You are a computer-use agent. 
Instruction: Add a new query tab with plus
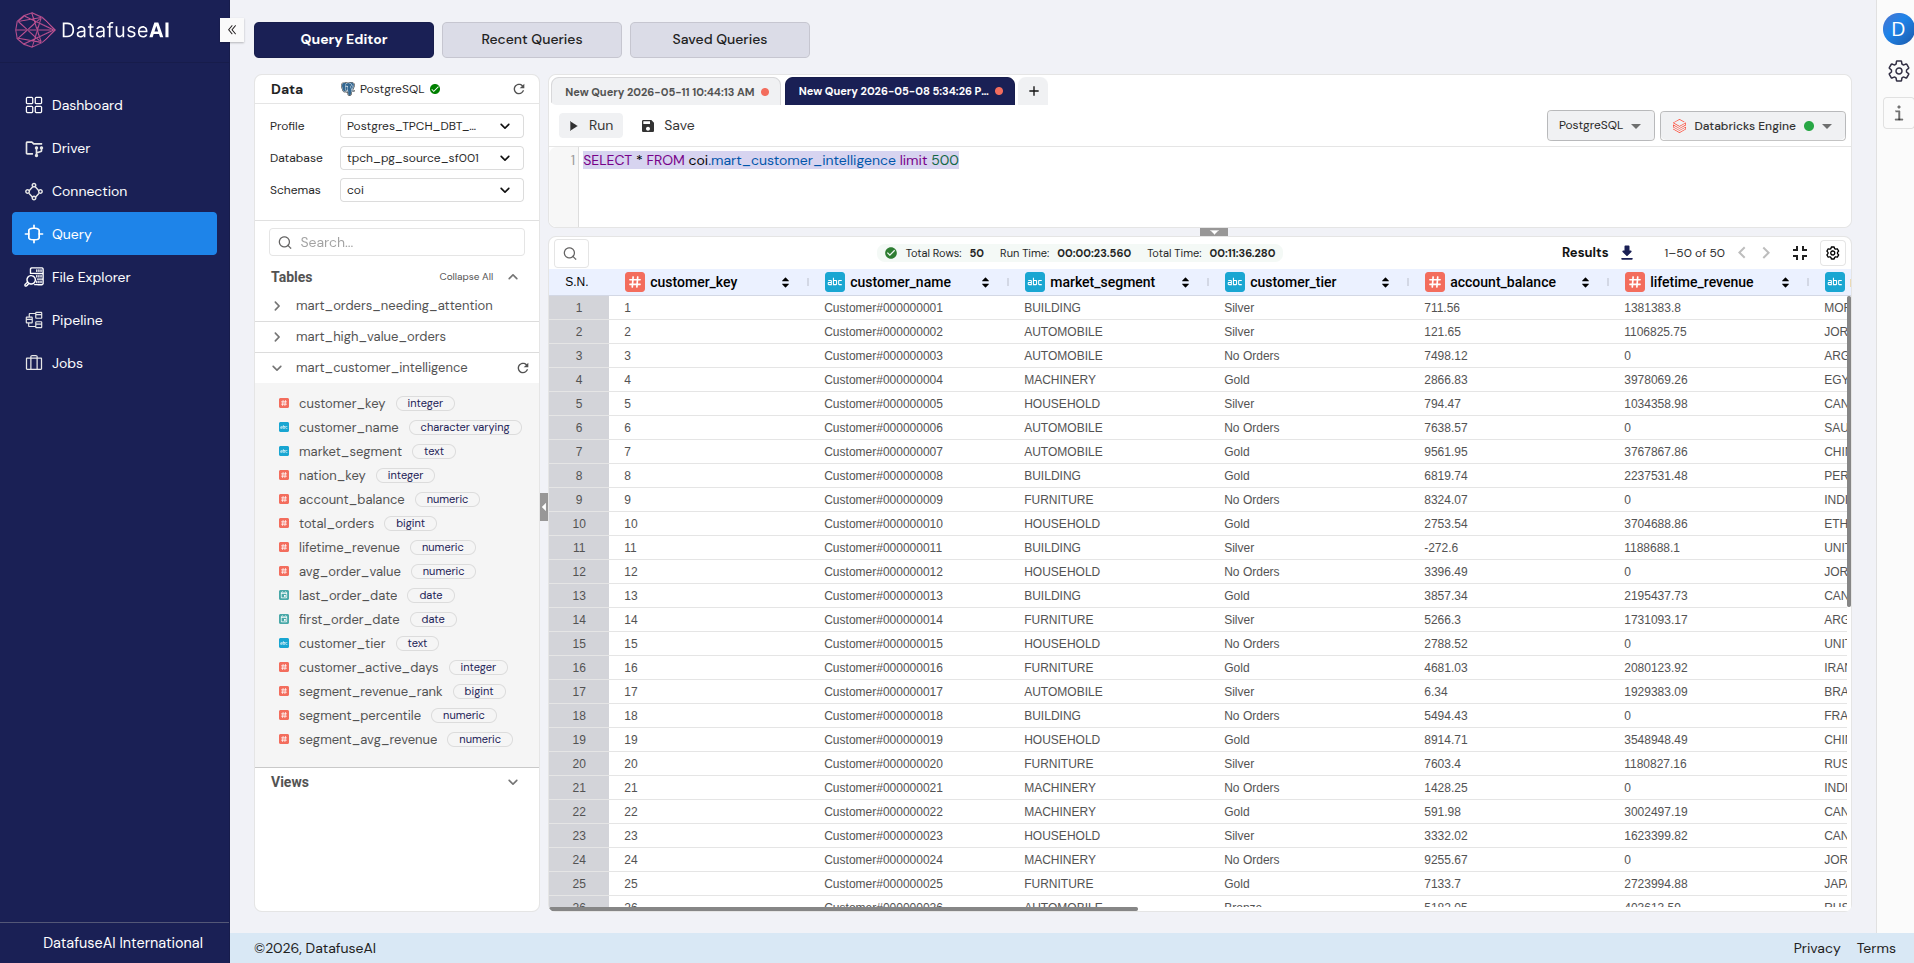[1034, 91]
